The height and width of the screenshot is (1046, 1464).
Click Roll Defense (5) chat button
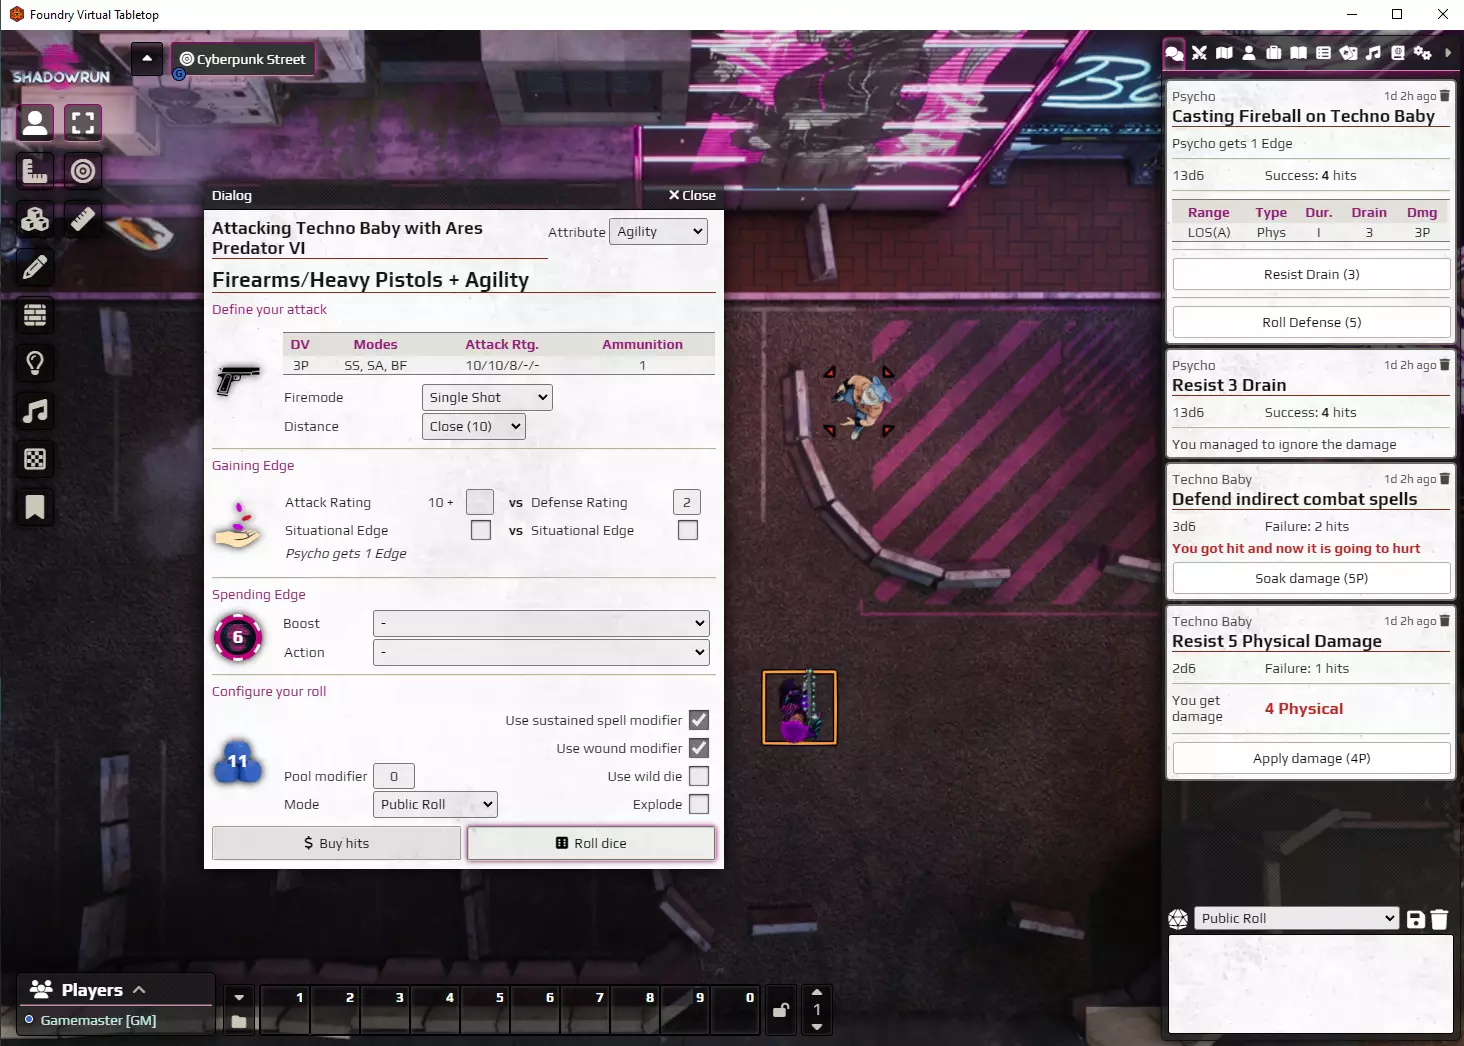1311,322
